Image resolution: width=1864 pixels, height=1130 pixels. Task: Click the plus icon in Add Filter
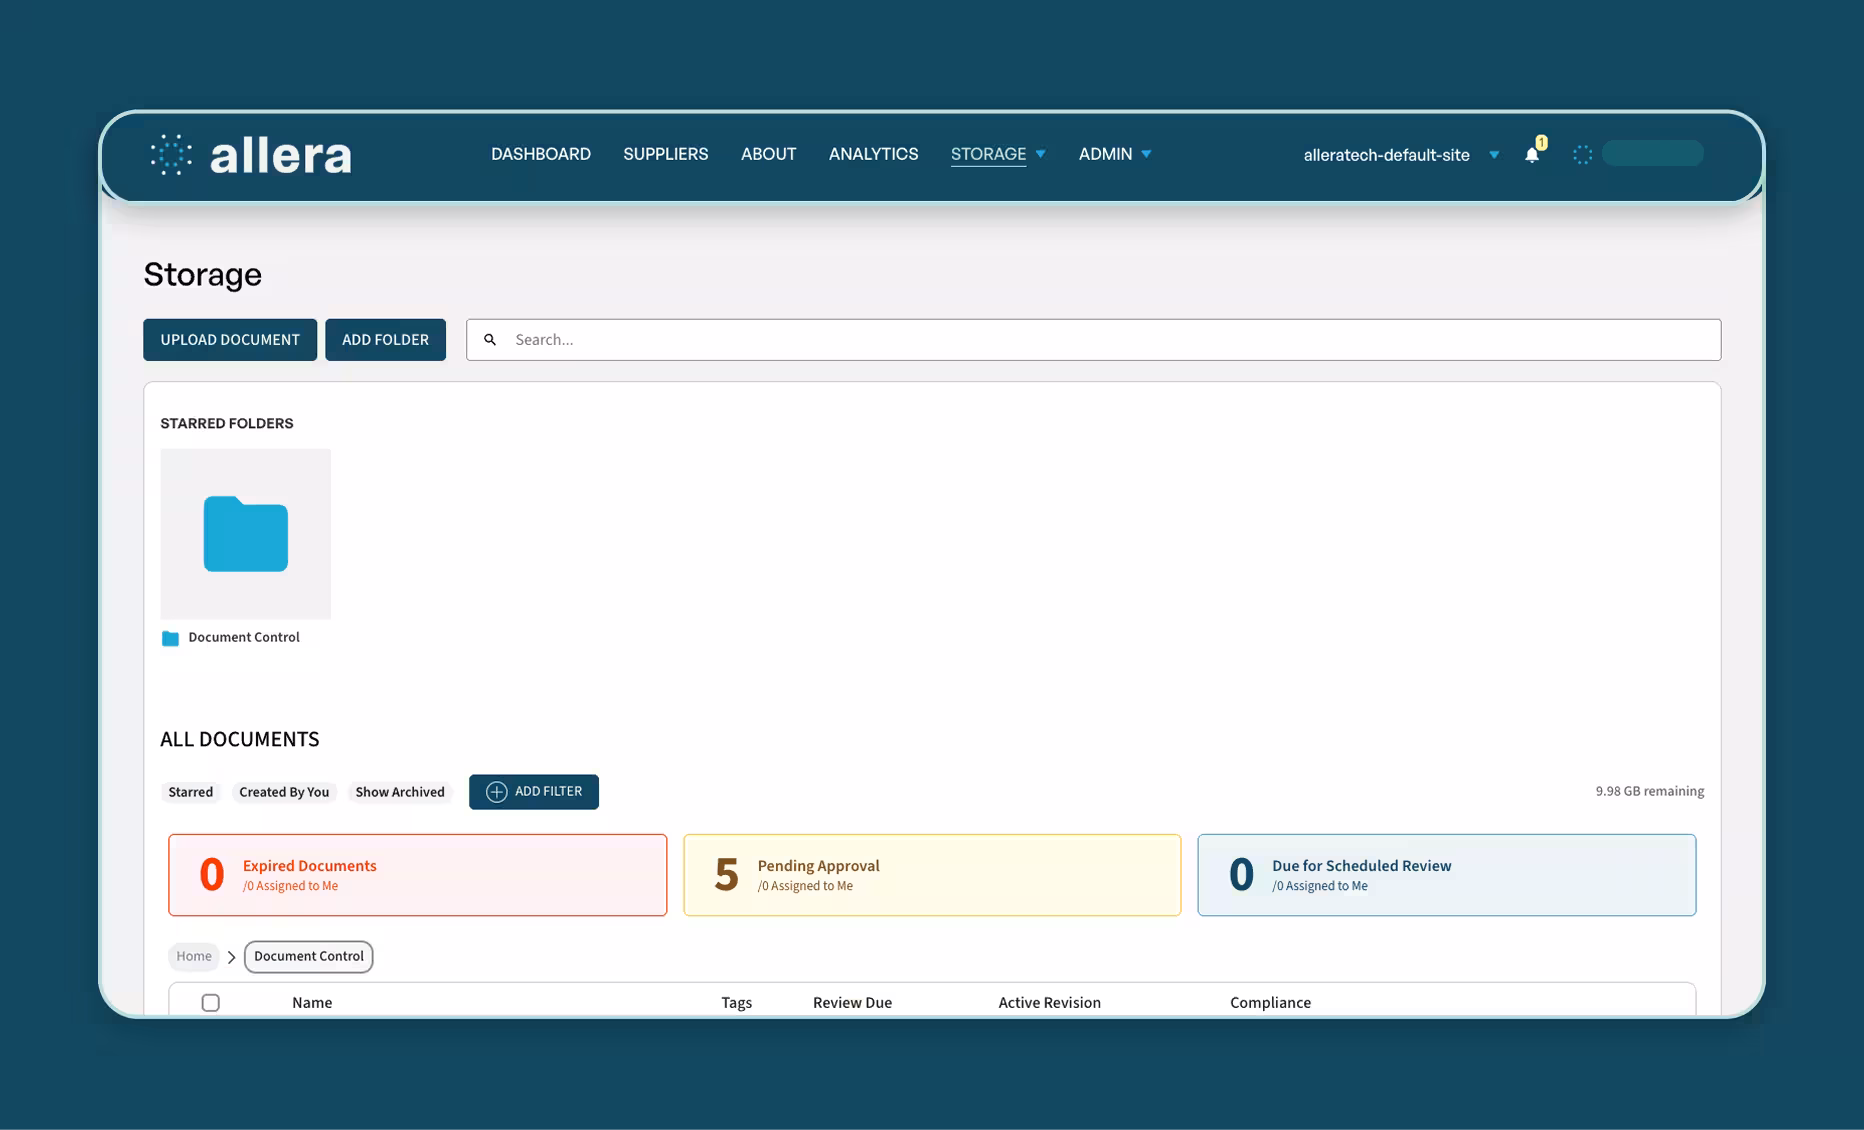pos(496,792)
